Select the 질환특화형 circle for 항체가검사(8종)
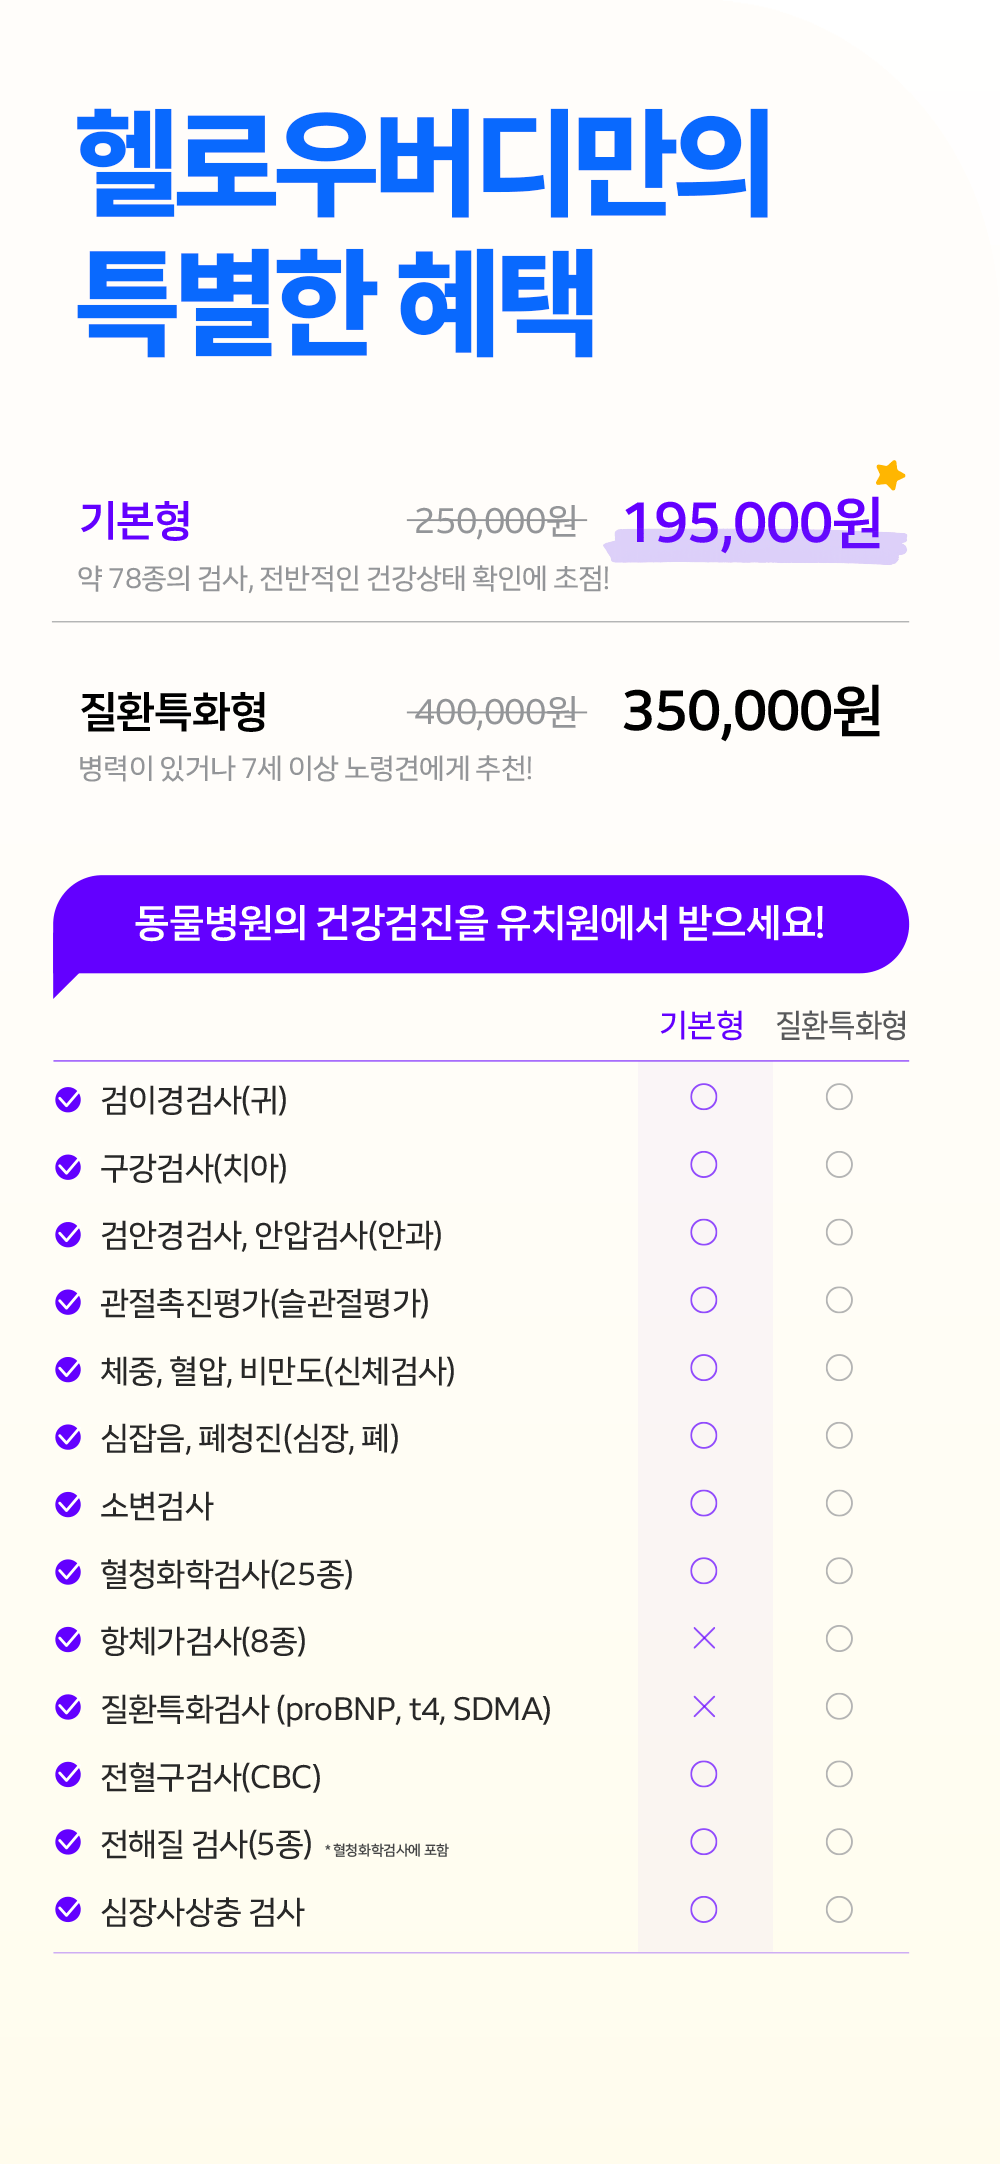Viewport: 1000px width, 2164px height. pyautogui.click(x=839, y=1638)
